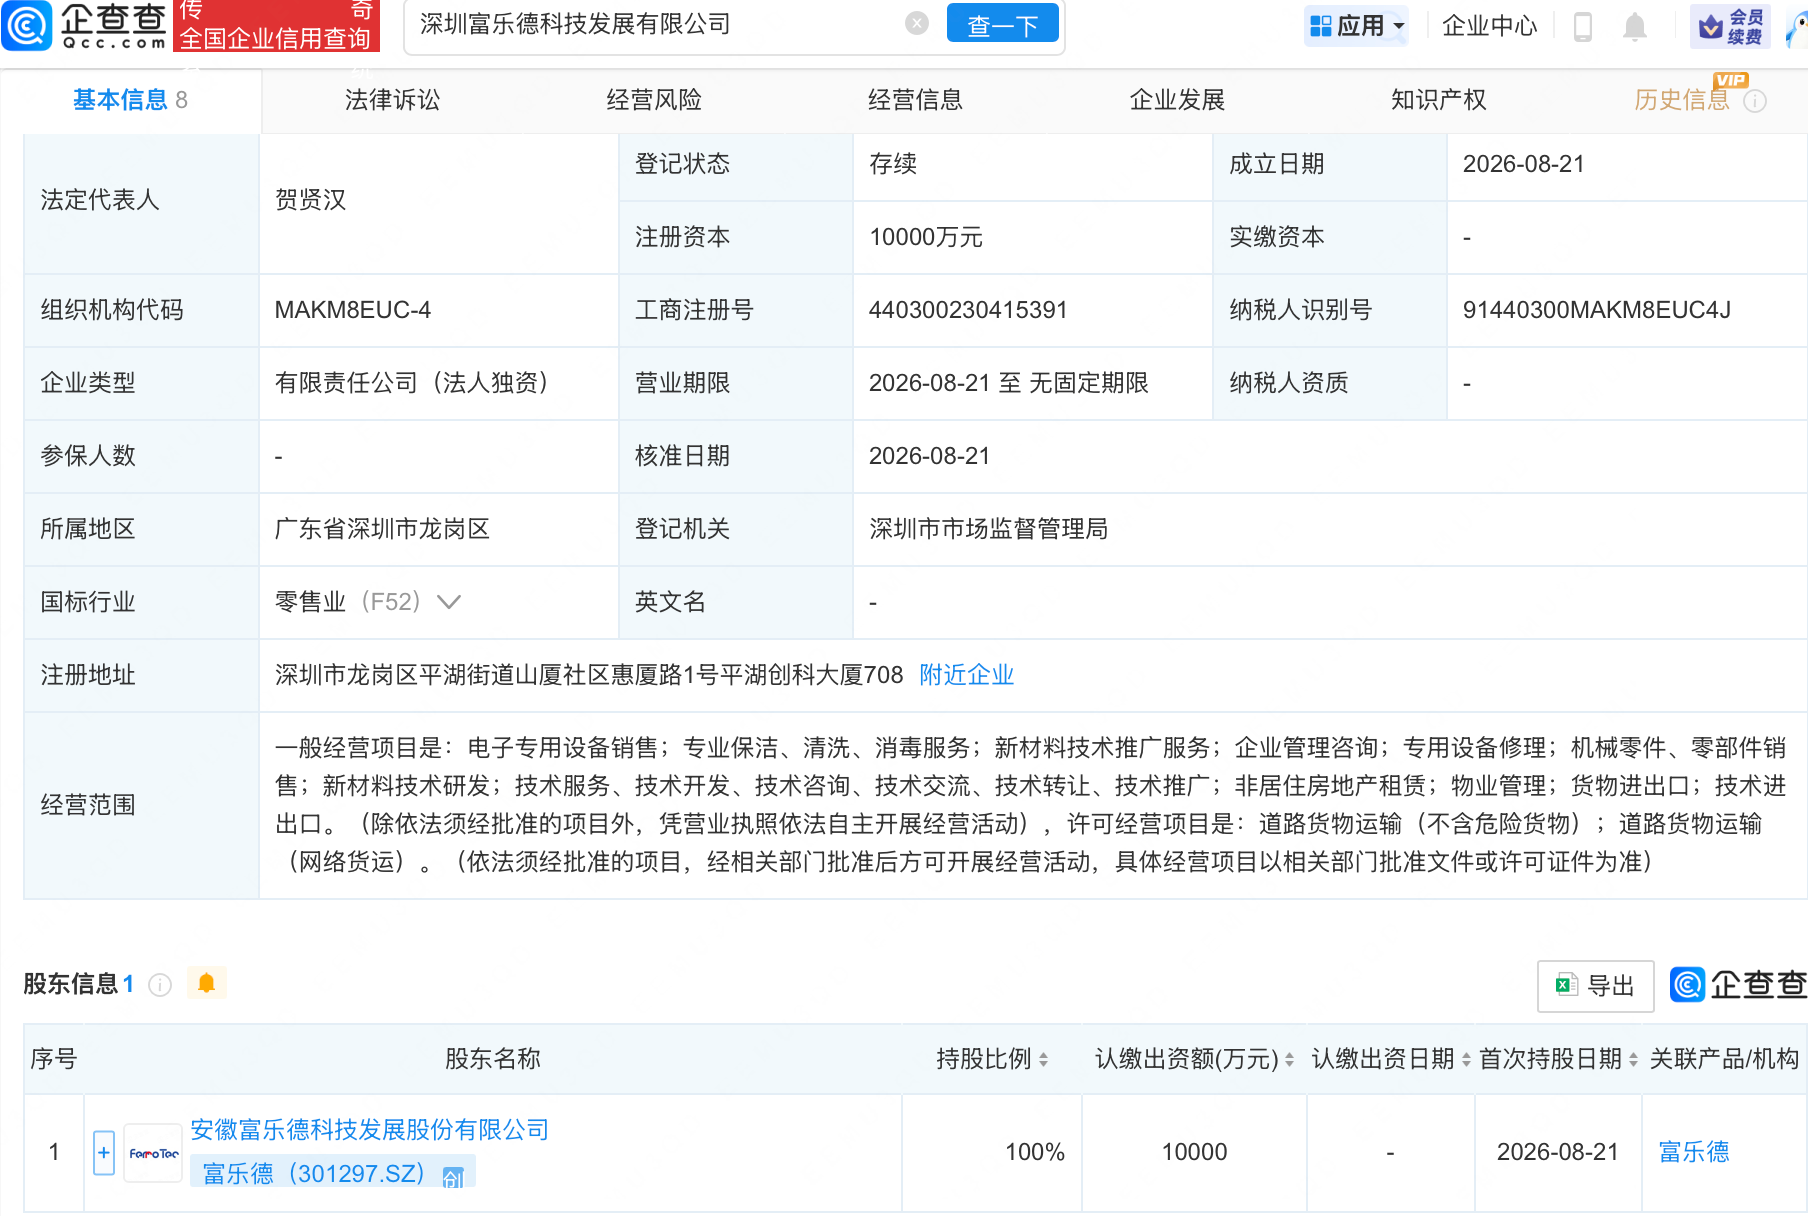1808x1216 pixels.
Task: Switch to 企业发展 tab
Action: point(1177,100)
